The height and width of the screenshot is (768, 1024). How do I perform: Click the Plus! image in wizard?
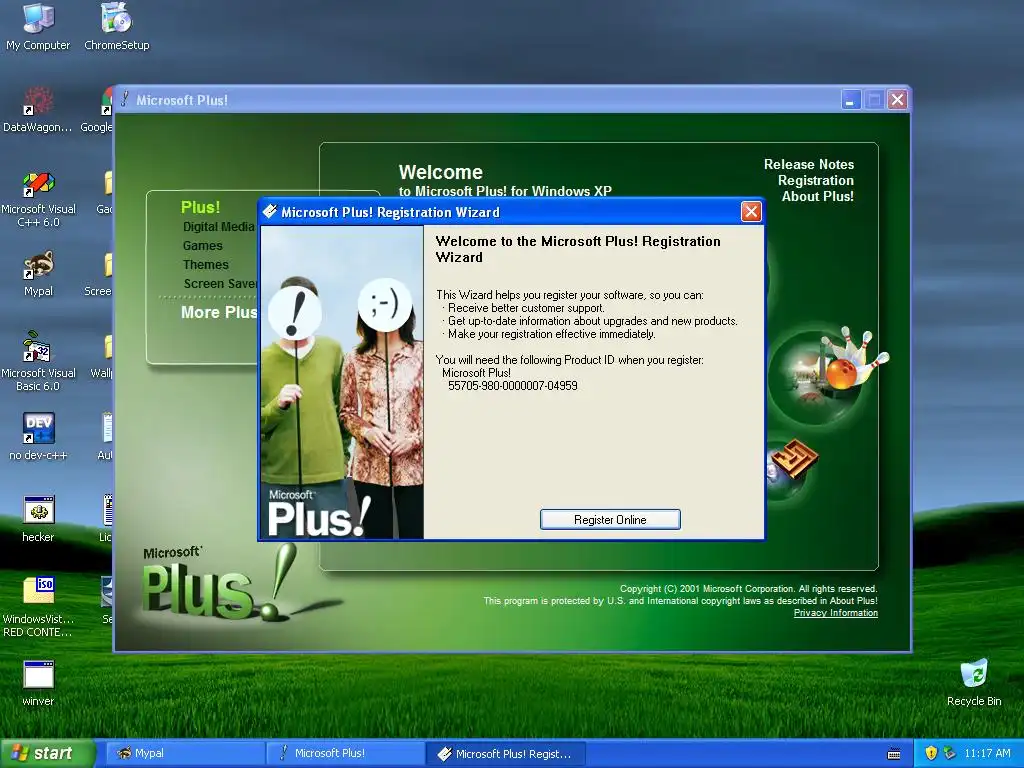tap(342, 383)
